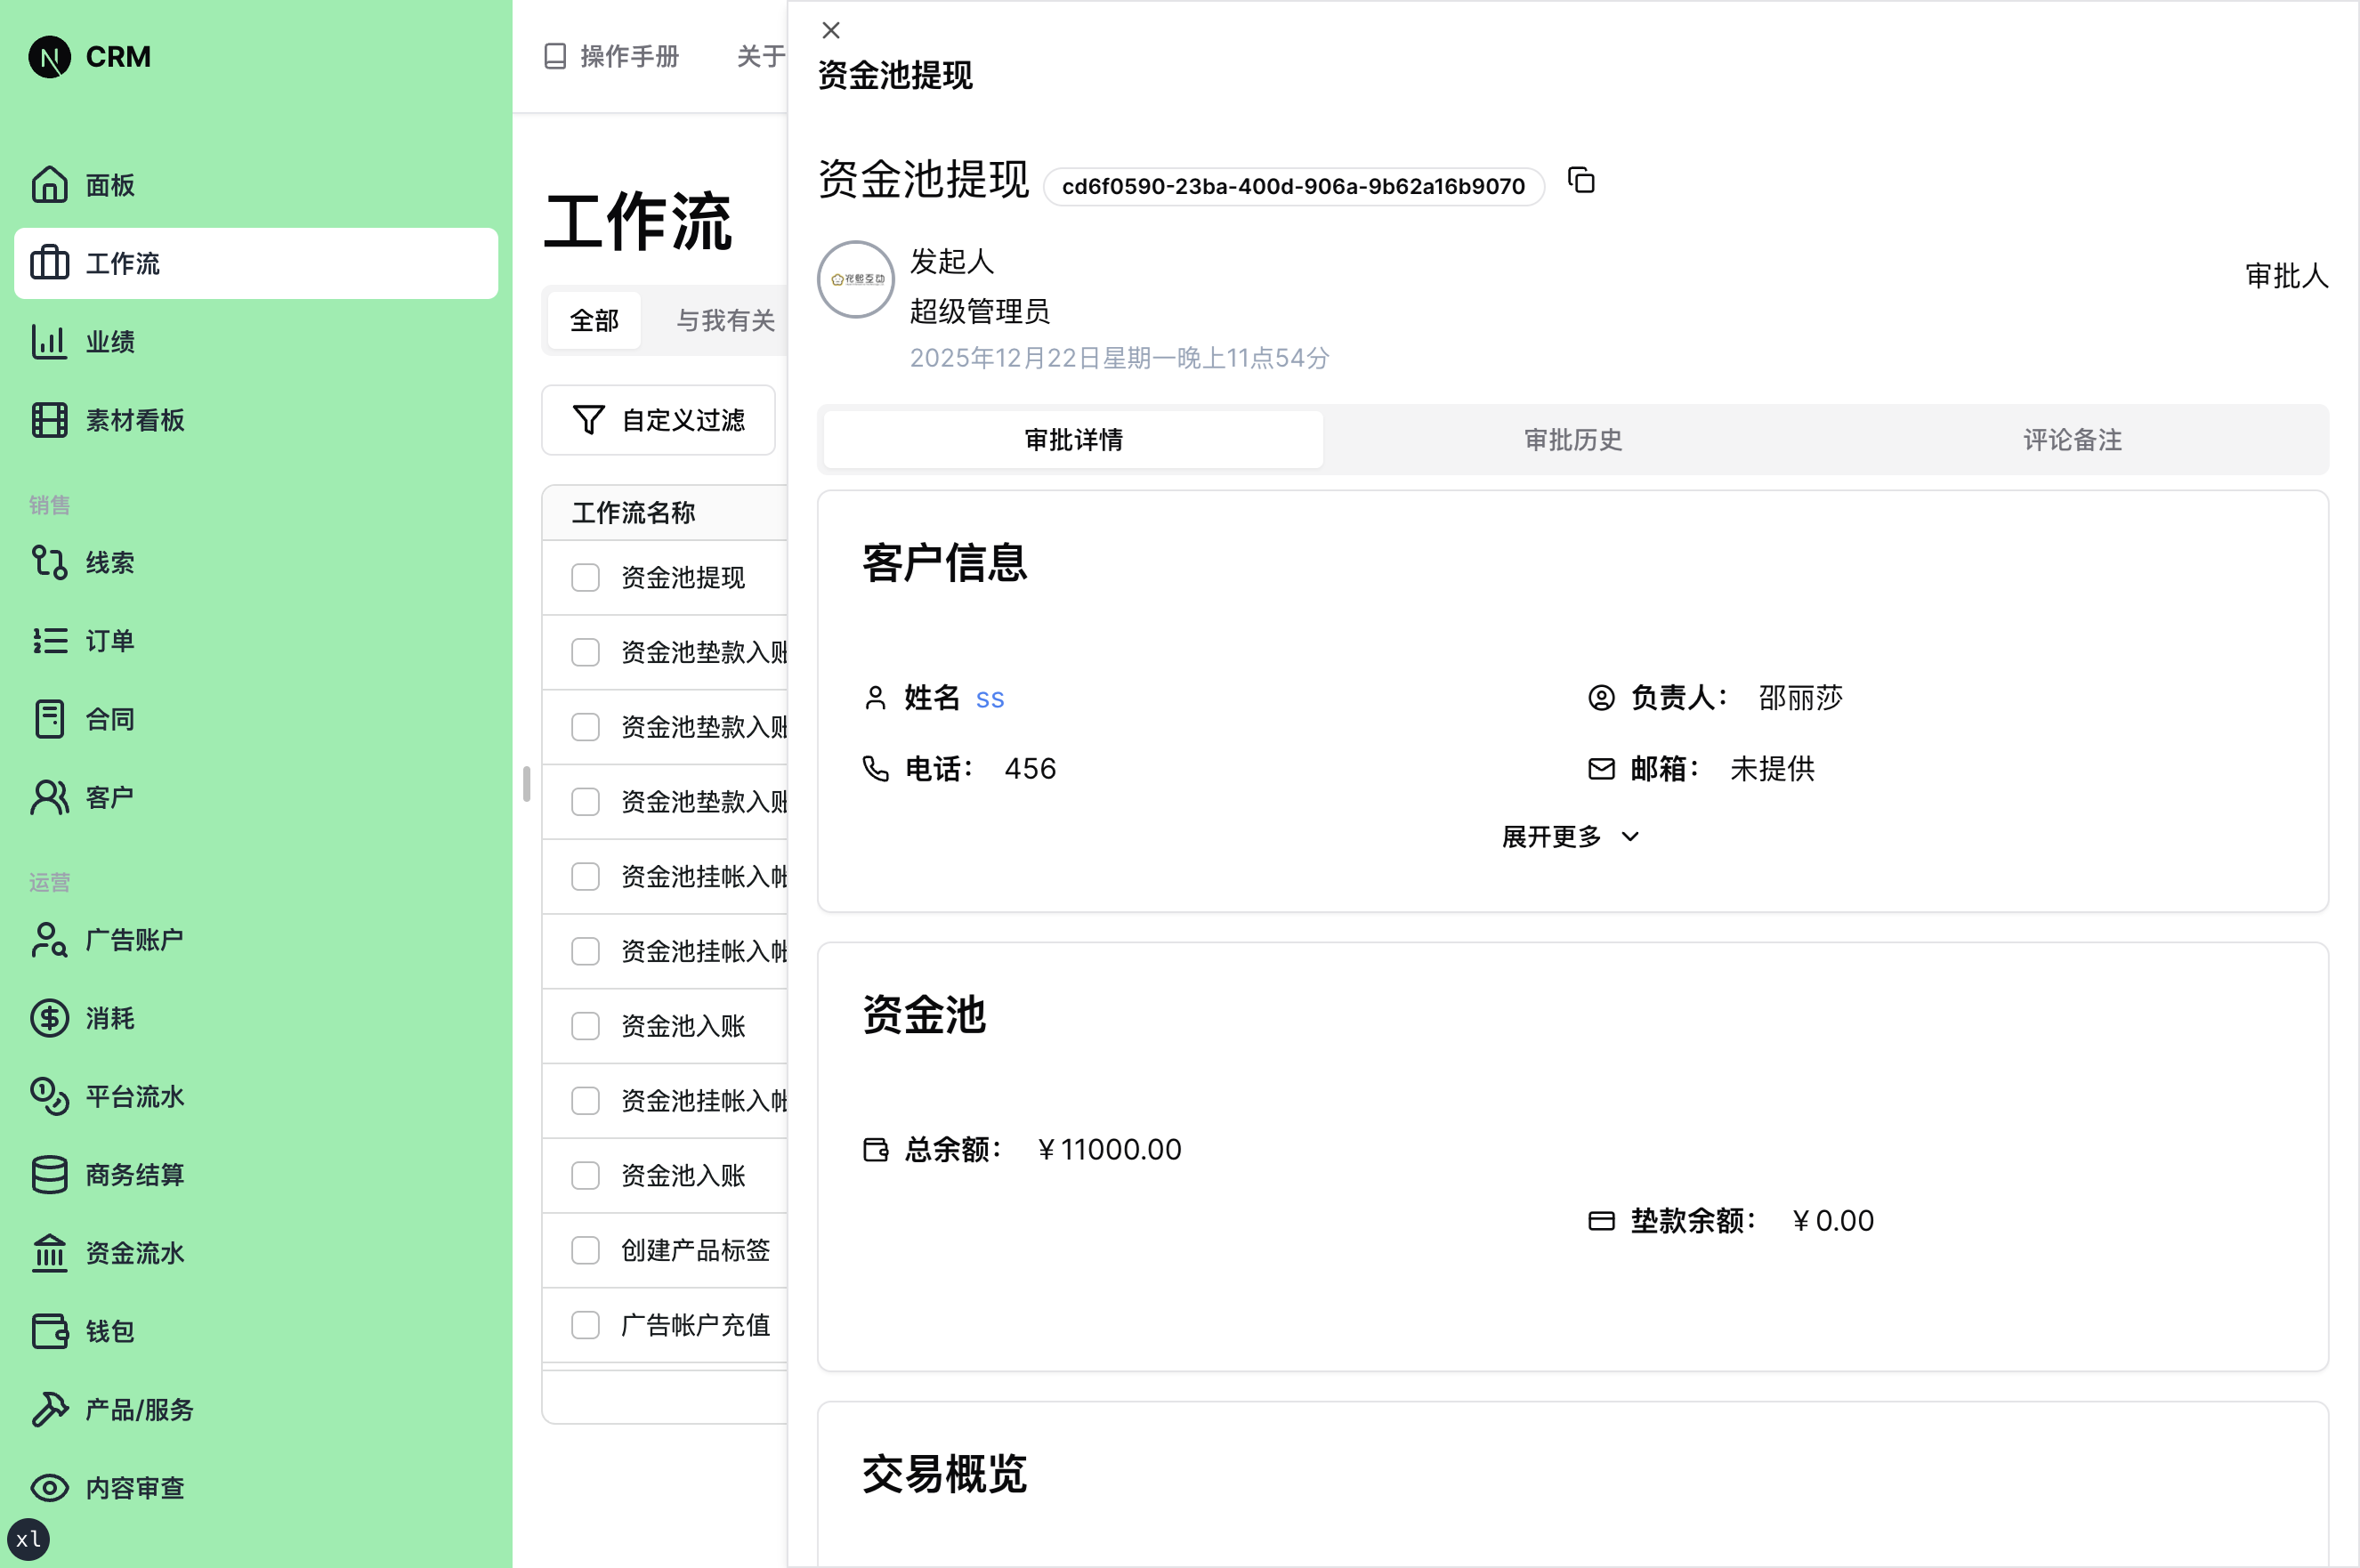Copy the workflow ID using the copy icon
Viewport: 2360px width, 1568px height.
click(x=1580, y=181)
